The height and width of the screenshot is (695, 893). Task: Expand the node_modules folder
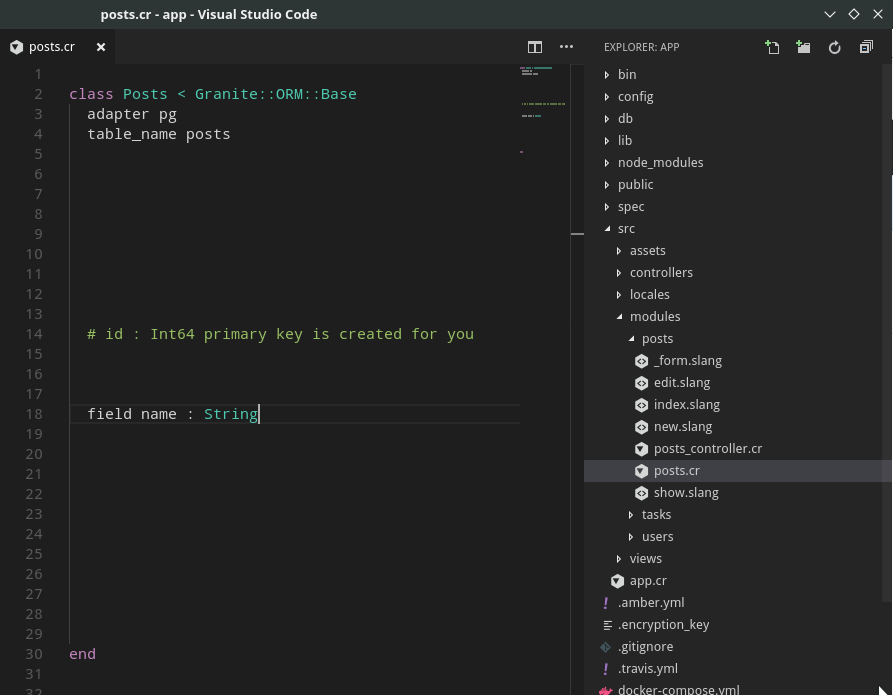click(607, 163)
